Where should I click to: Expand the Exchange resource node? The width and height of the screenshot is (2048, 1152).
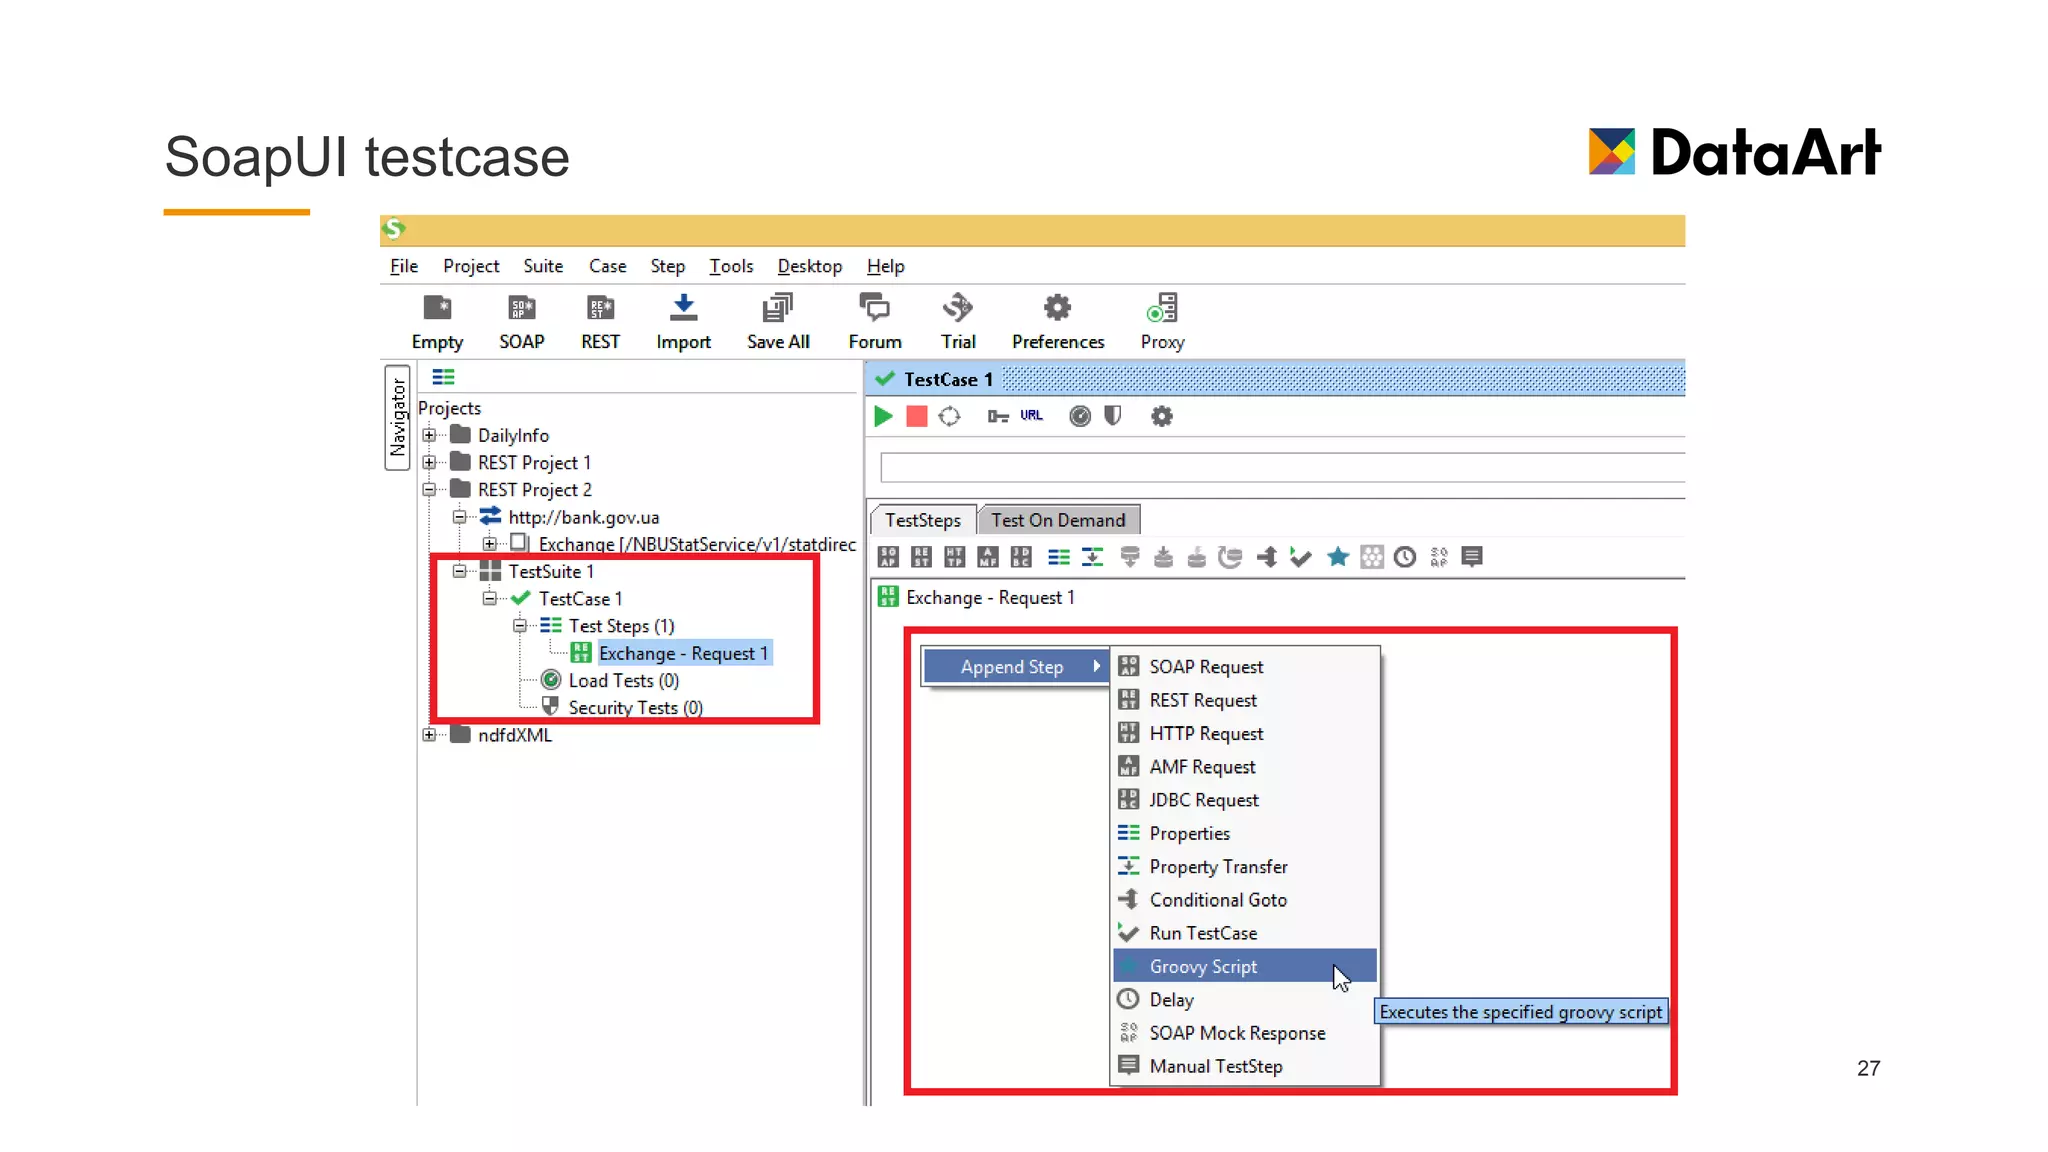(490, 544)
